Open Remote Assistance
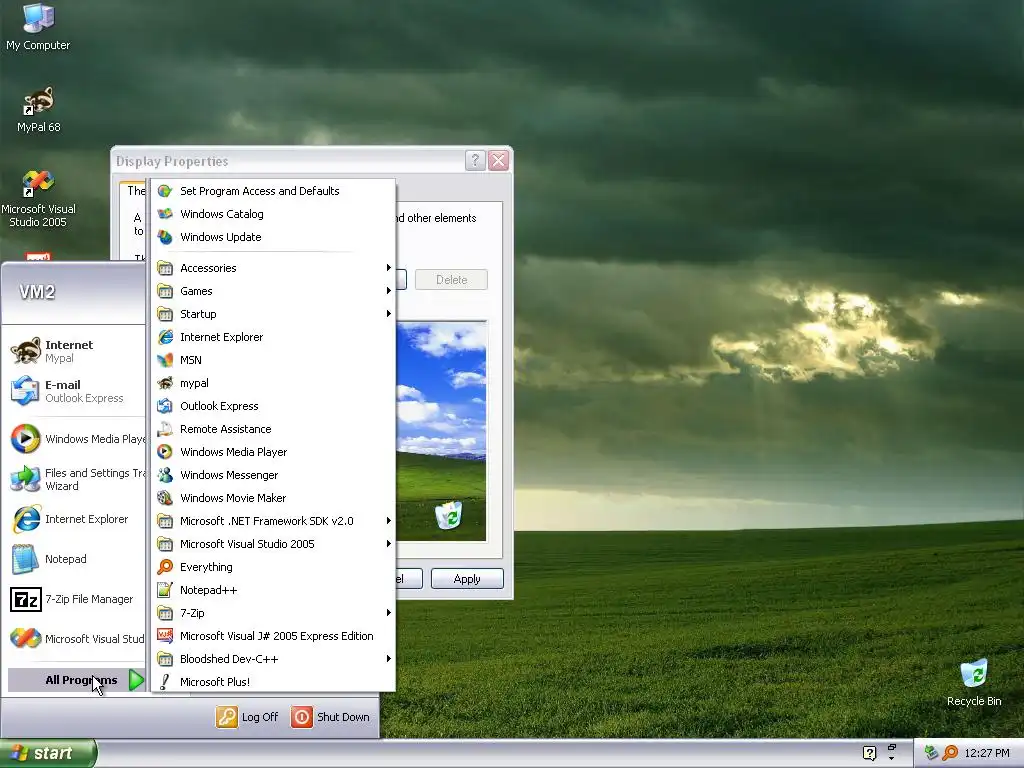 pyautogui.click(x=273, y=429)
